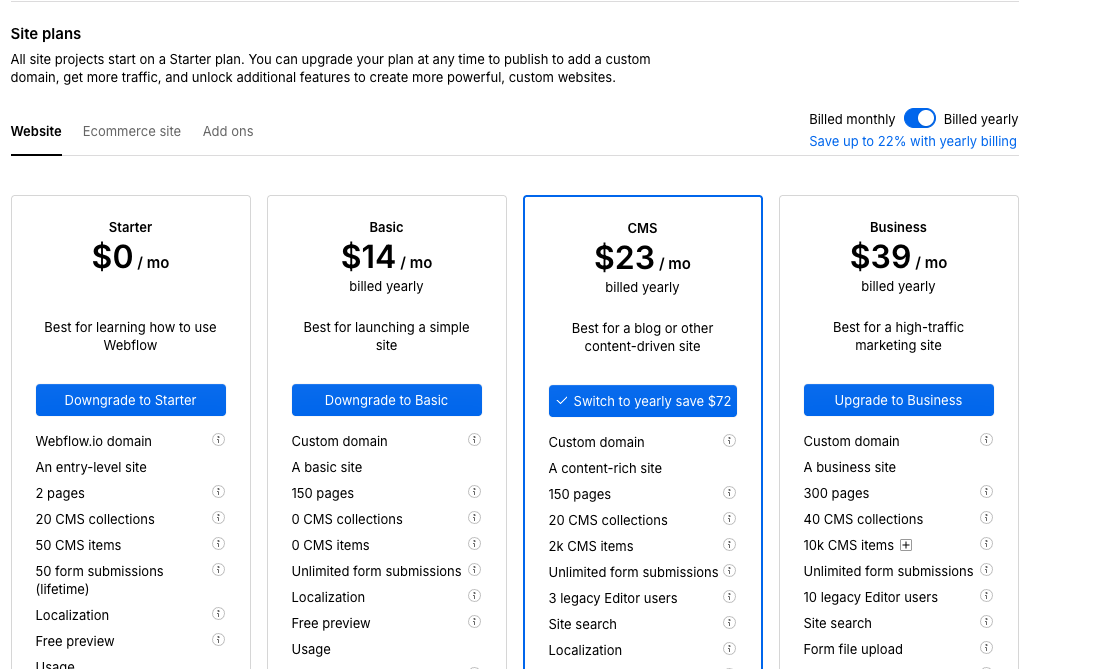The image size is (1105, 669).
Task: Click Save up to 22% with yearly billing
Action: pos(913,141)
